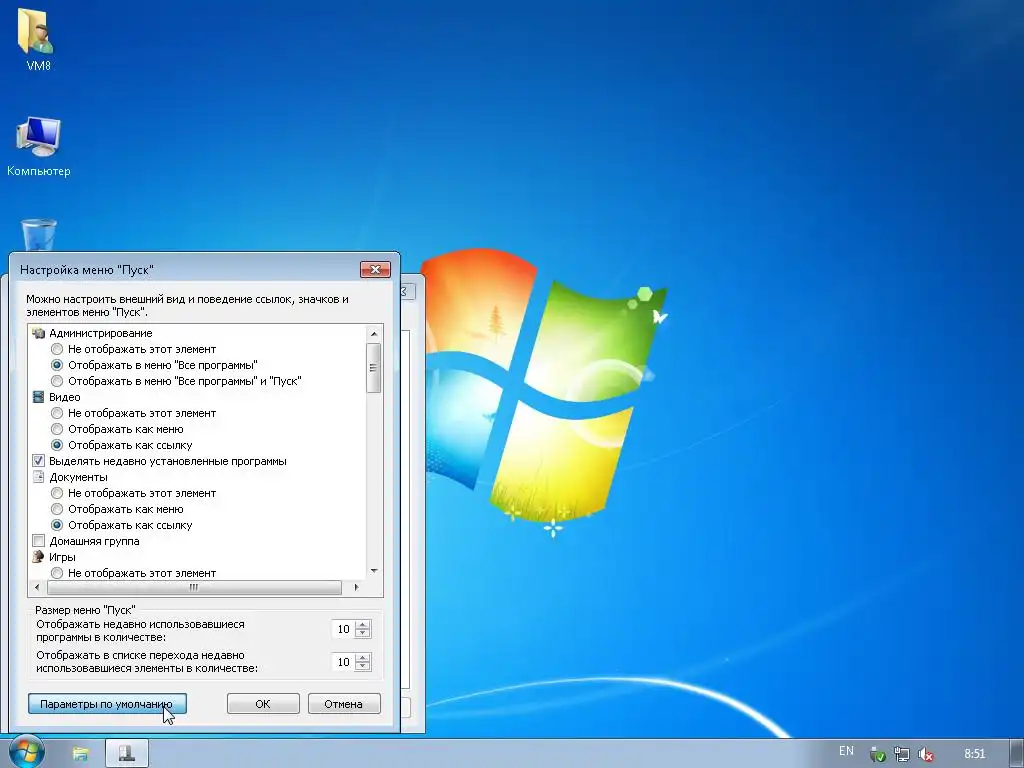Click horizontal scrollbar right arrow
This screenshot has height=768, width=1024.
pos(357,588)
